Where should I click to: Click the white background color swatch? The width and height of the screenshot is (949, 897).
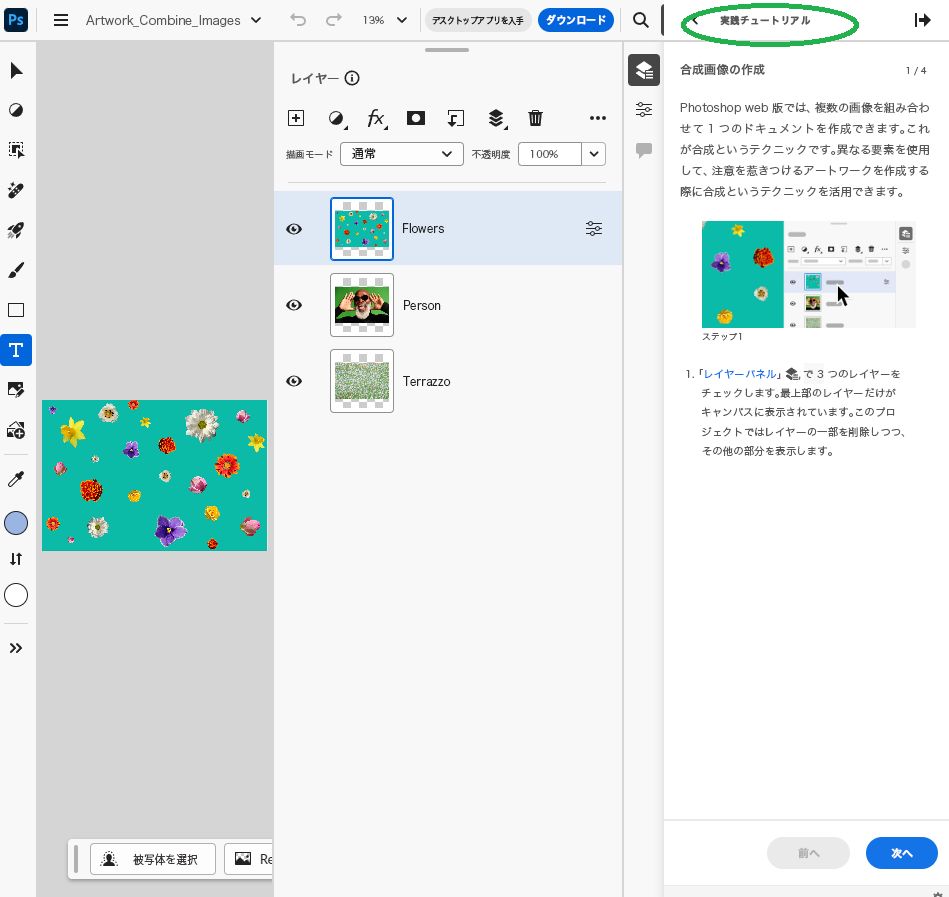coord(16,595)
